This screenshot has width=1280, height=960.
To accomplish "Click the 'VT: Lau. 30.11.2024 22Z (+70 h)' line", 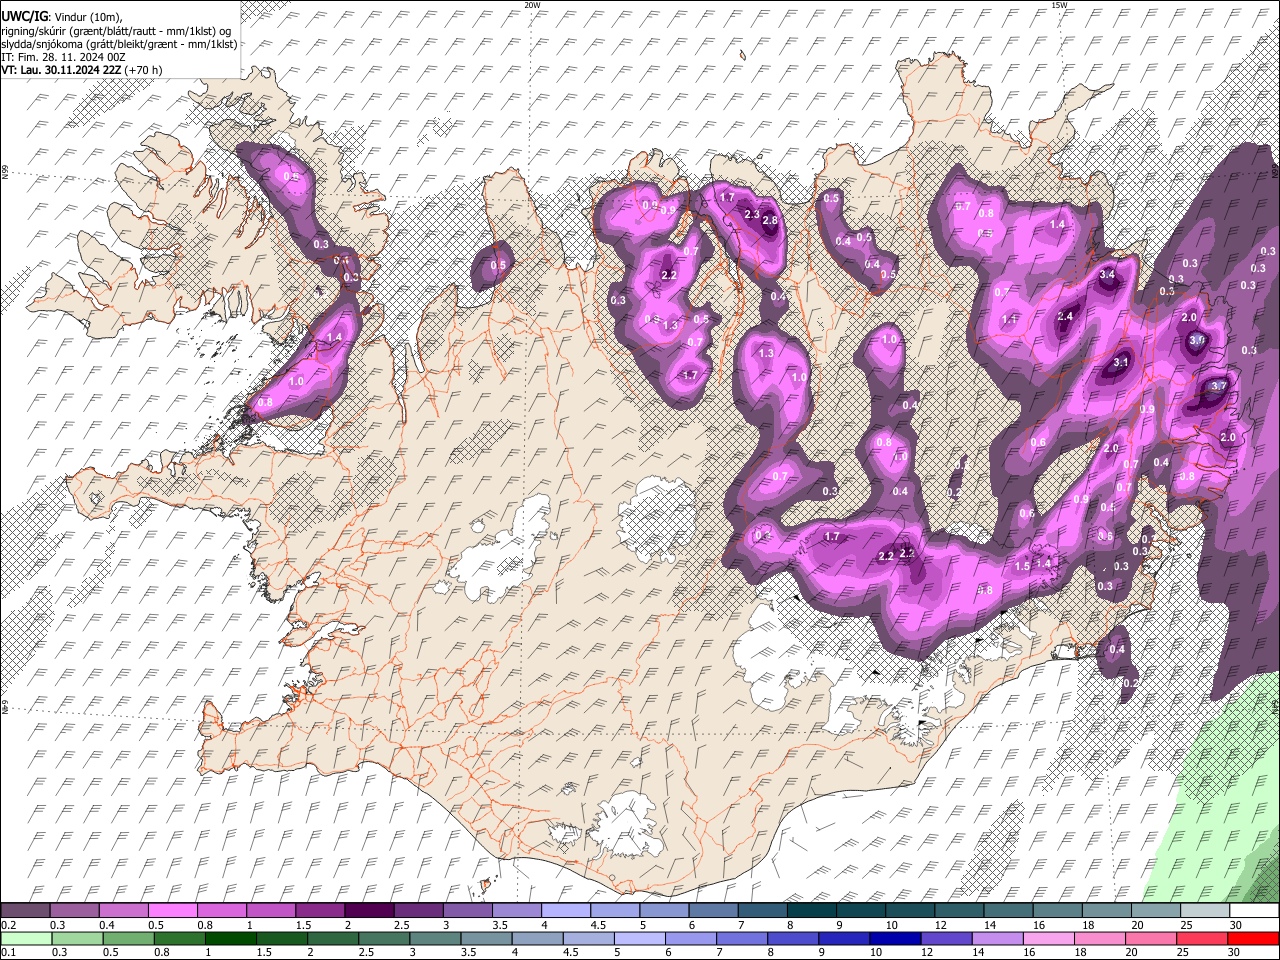I will point(82,70).
